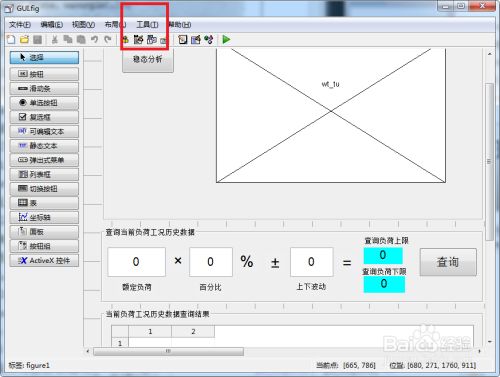Run the figure with the green arrow

pos(226,40)
